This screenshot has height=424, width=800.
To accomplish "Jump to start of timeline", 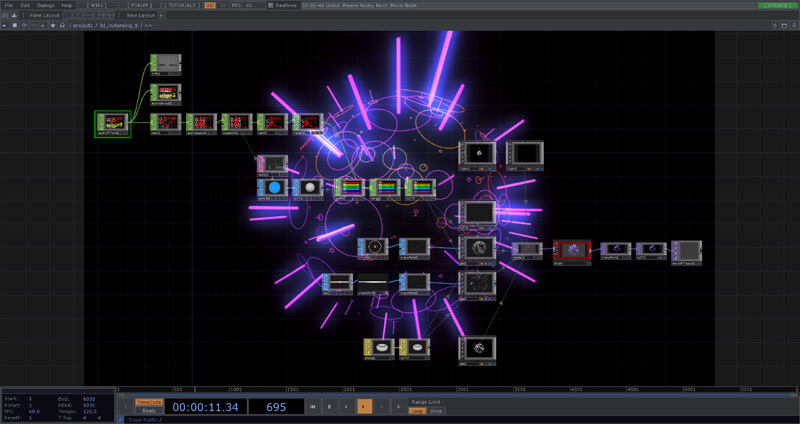I will click(x=313, y=407).
